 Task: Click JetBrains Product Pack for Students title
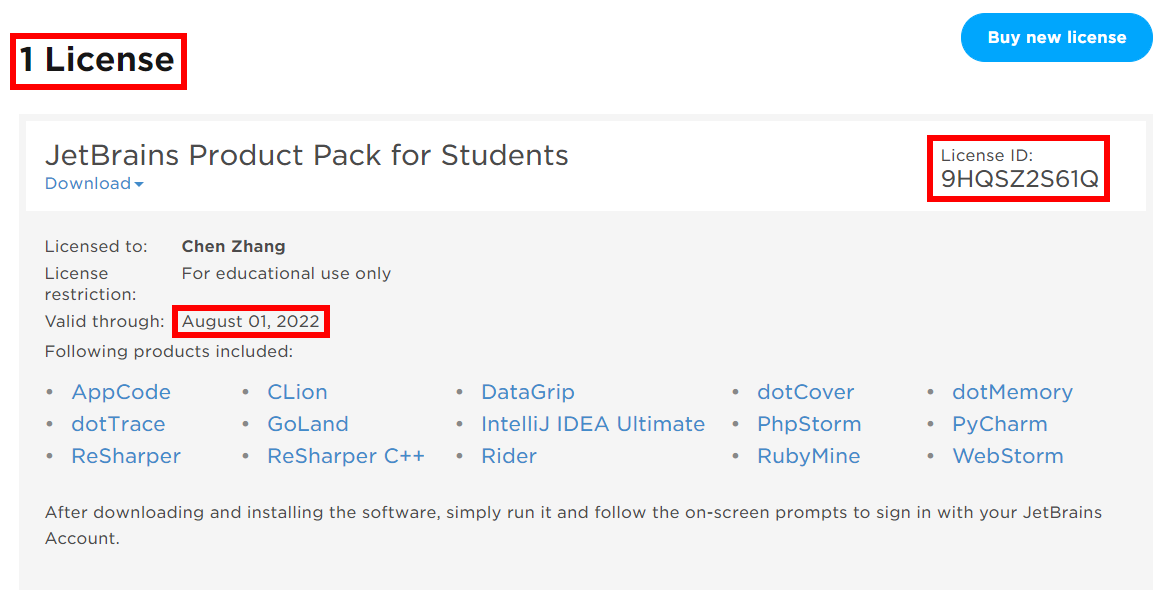click(306, 155)
